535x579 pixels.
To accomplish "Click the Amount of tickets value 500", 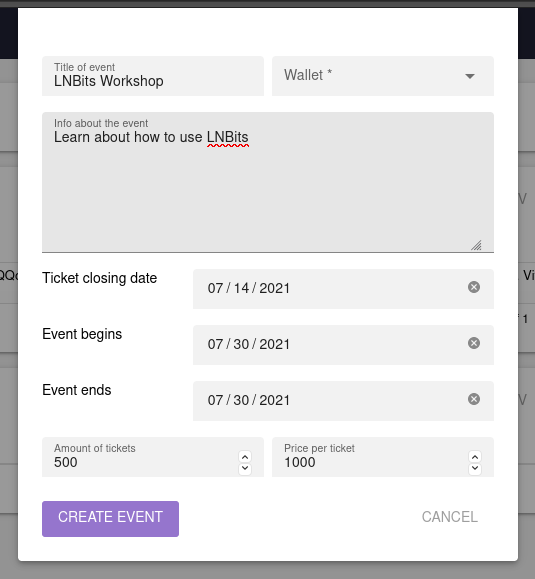I will pyautogui.click(x=66, y=462).
